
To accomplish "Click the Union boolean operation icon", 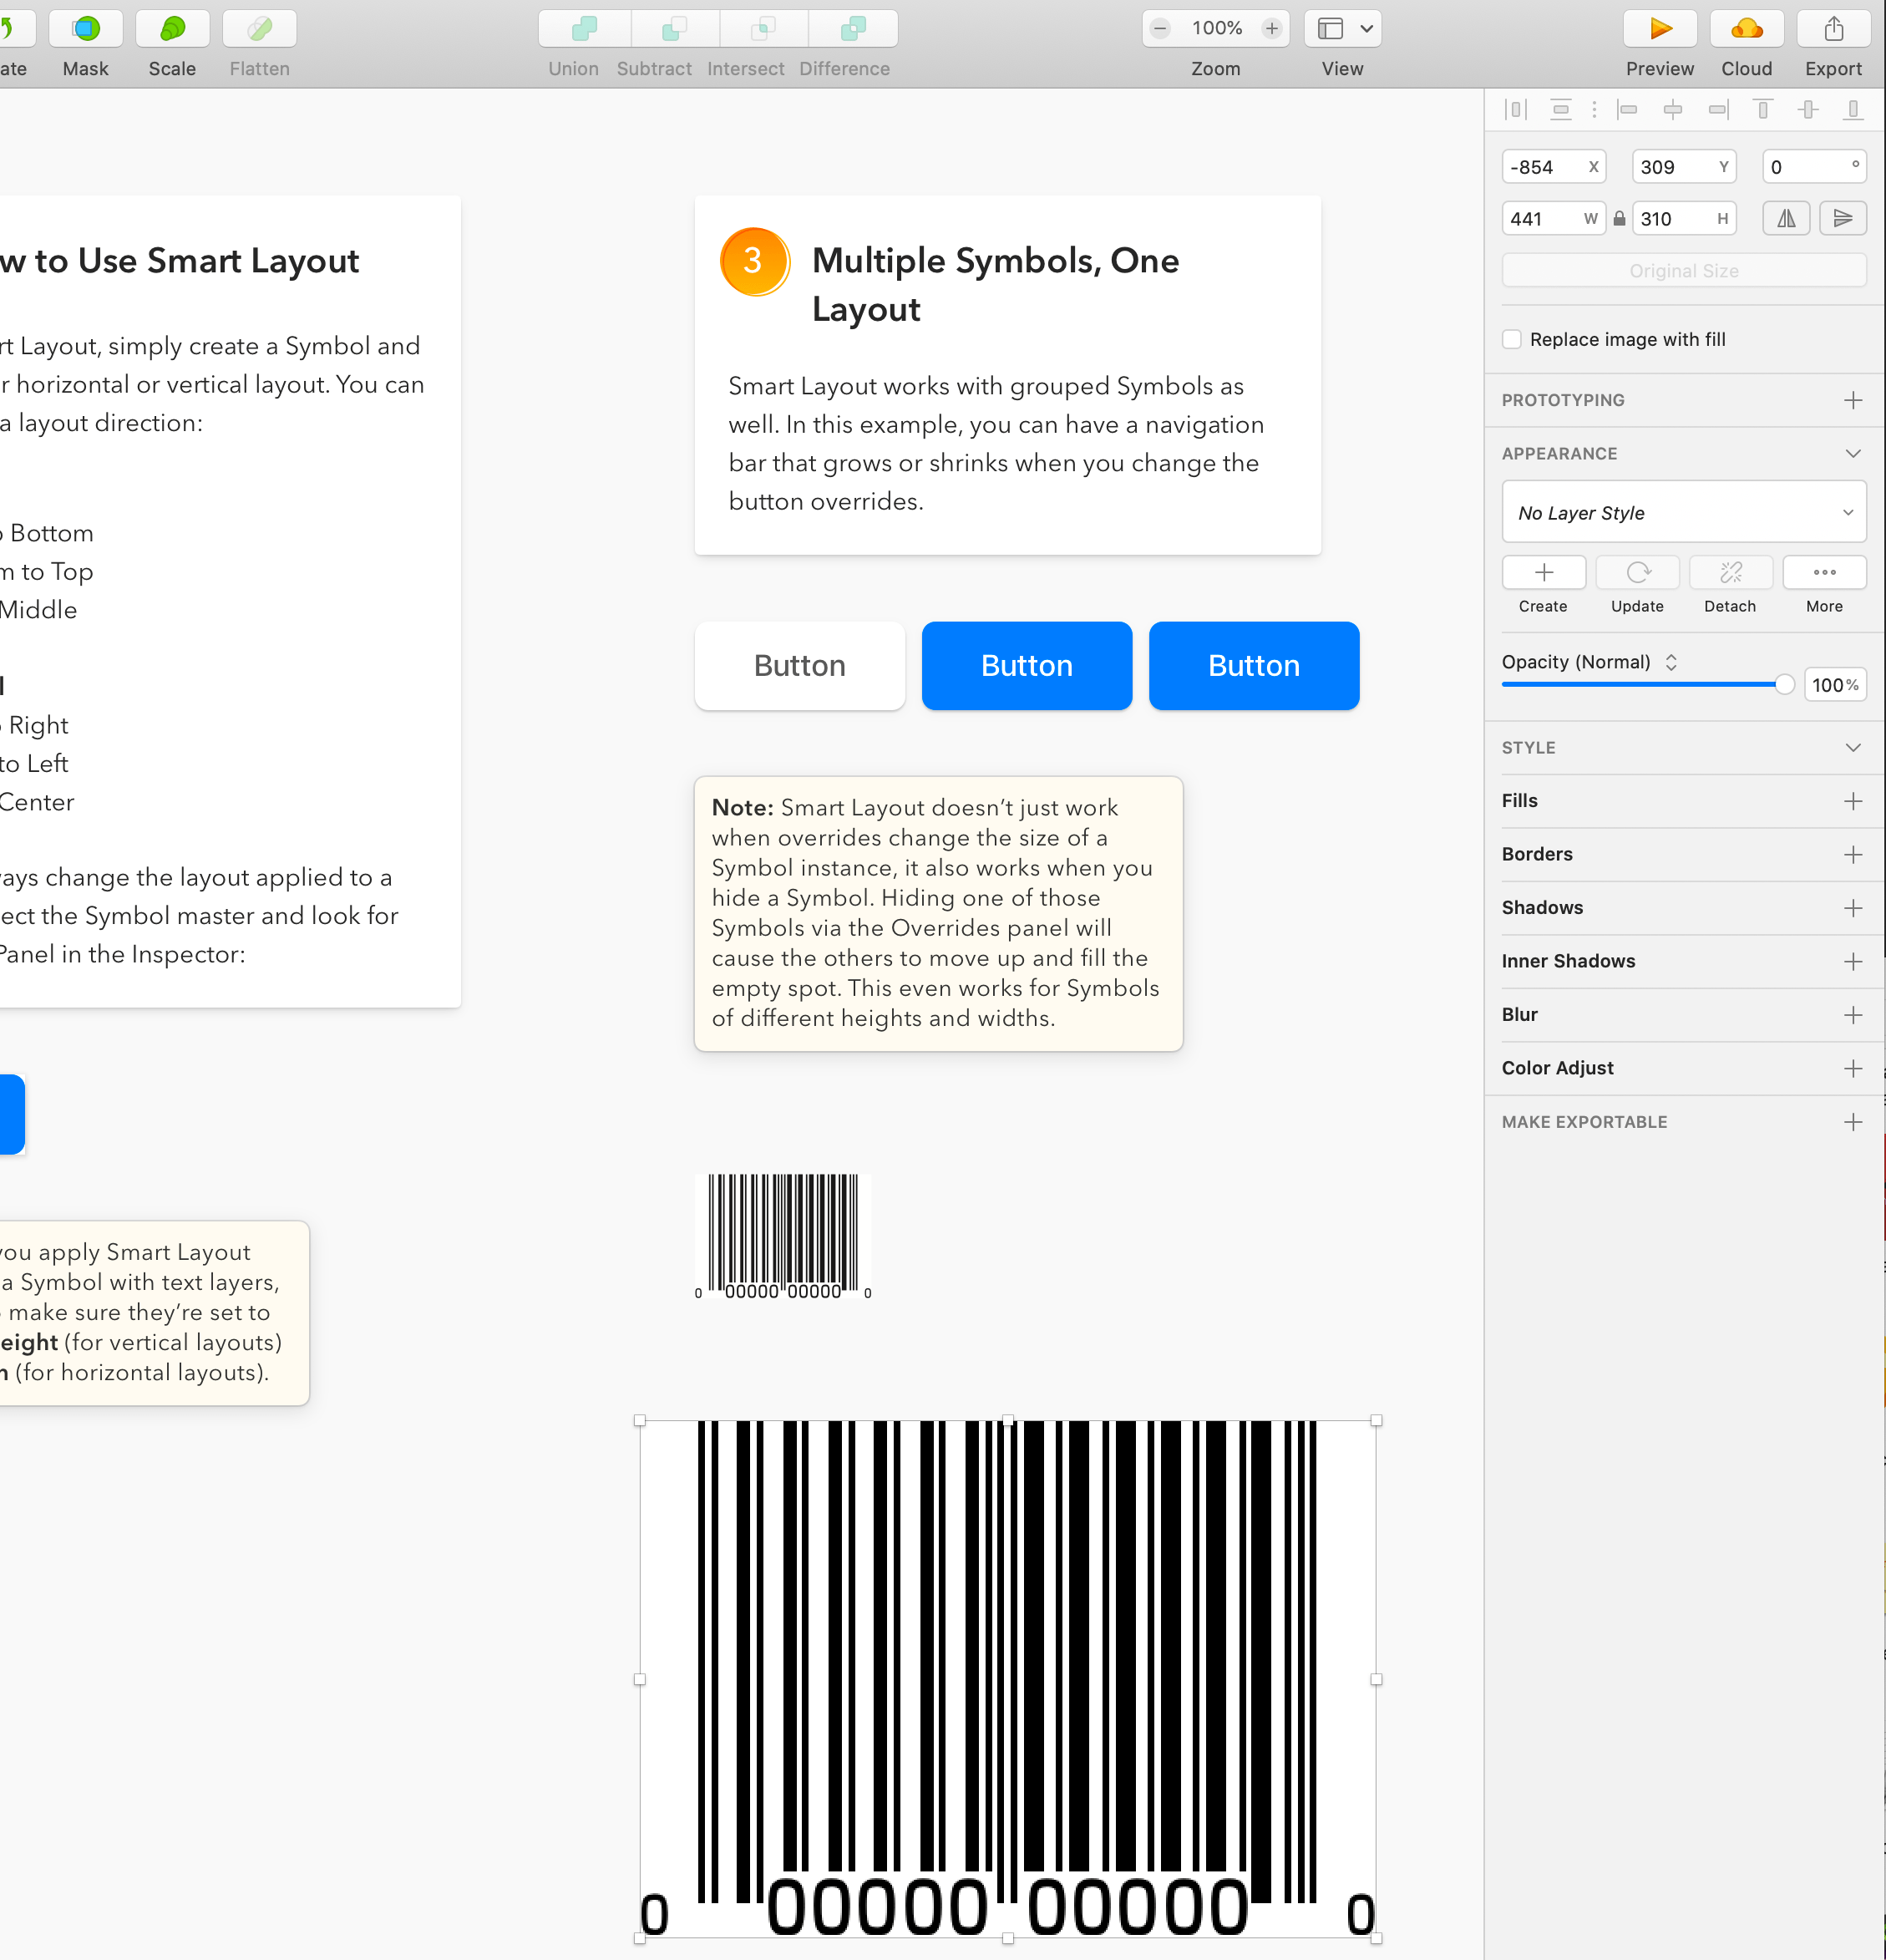I will point(584,29).
